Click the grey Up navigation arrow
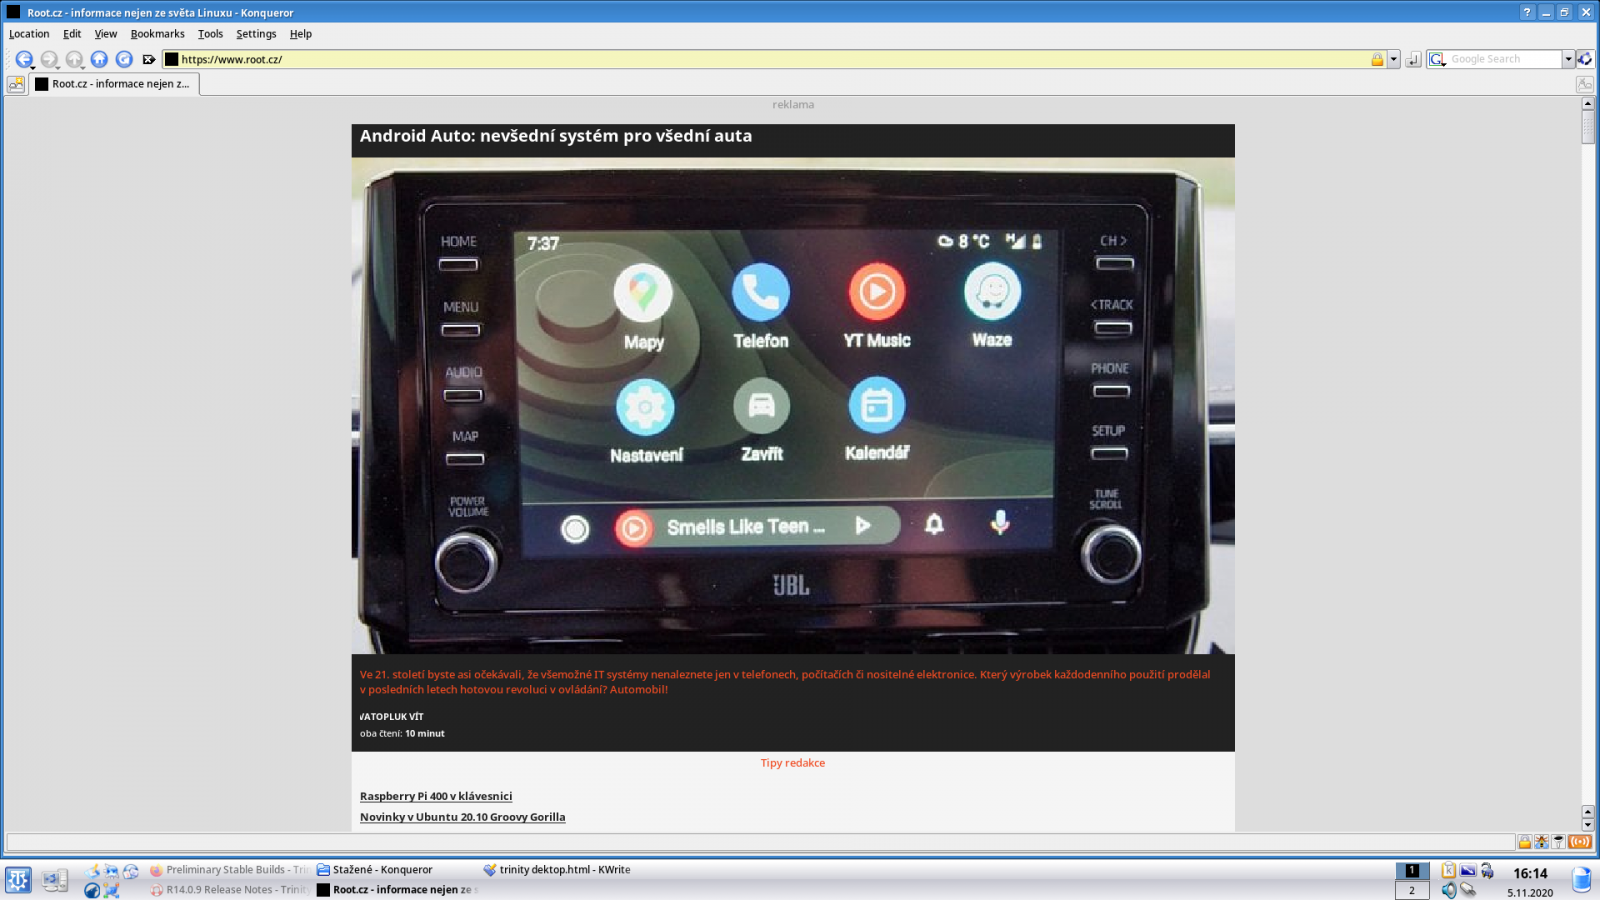Screen dimensions: 1600x900 point(74,59)
